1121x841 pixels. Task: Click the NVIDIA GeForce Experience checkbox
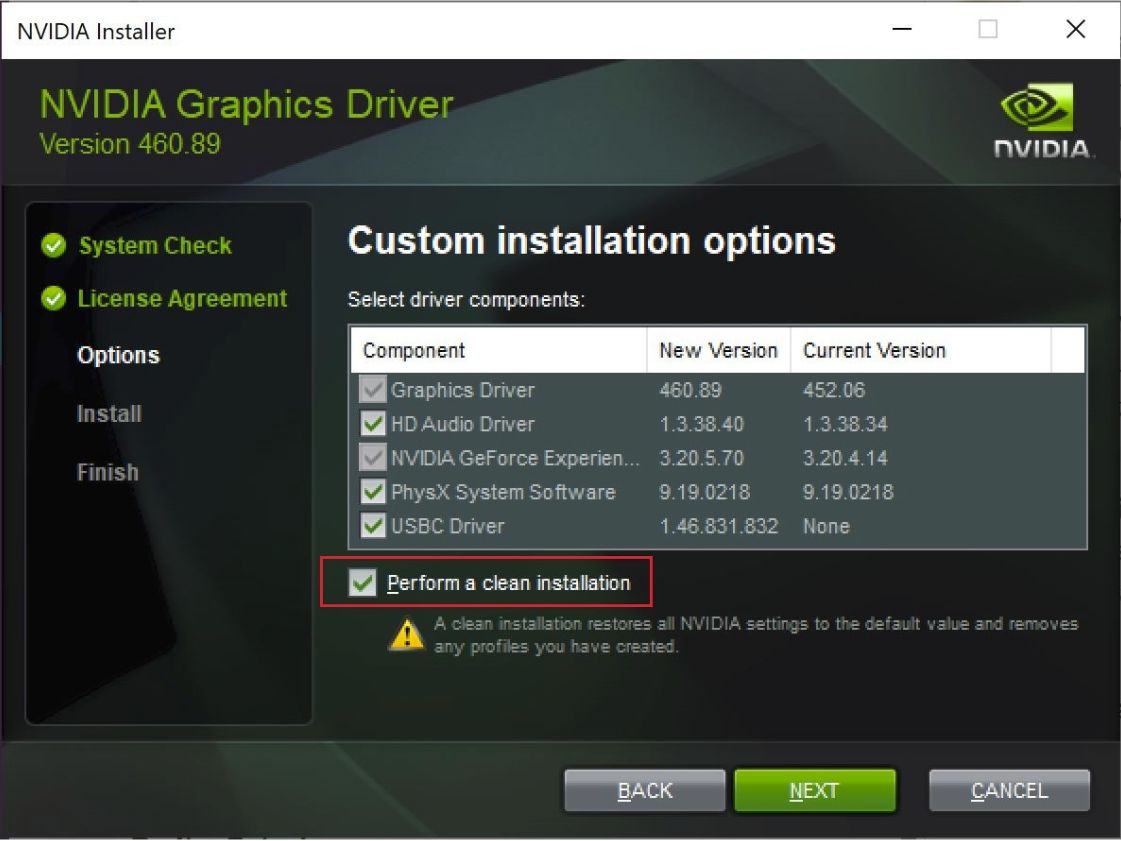[373, 458]
